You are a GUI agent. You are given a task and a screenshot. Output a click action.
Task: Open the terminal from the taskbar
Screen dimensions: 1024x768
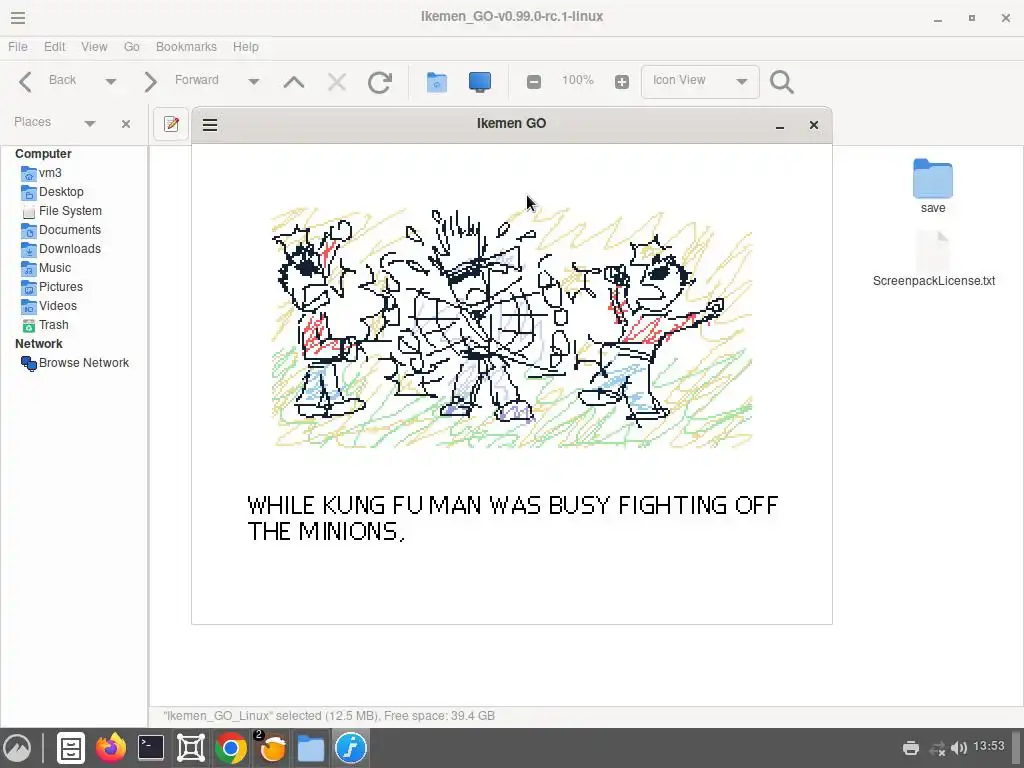coord(151,748)
